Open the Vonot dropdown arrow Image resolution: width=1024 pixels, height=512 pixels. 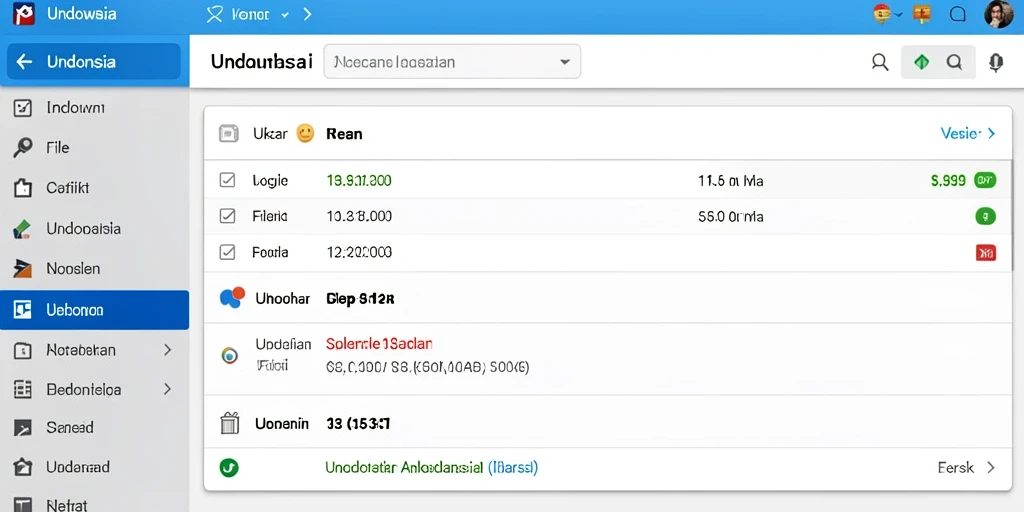click(x=285, y=15)
